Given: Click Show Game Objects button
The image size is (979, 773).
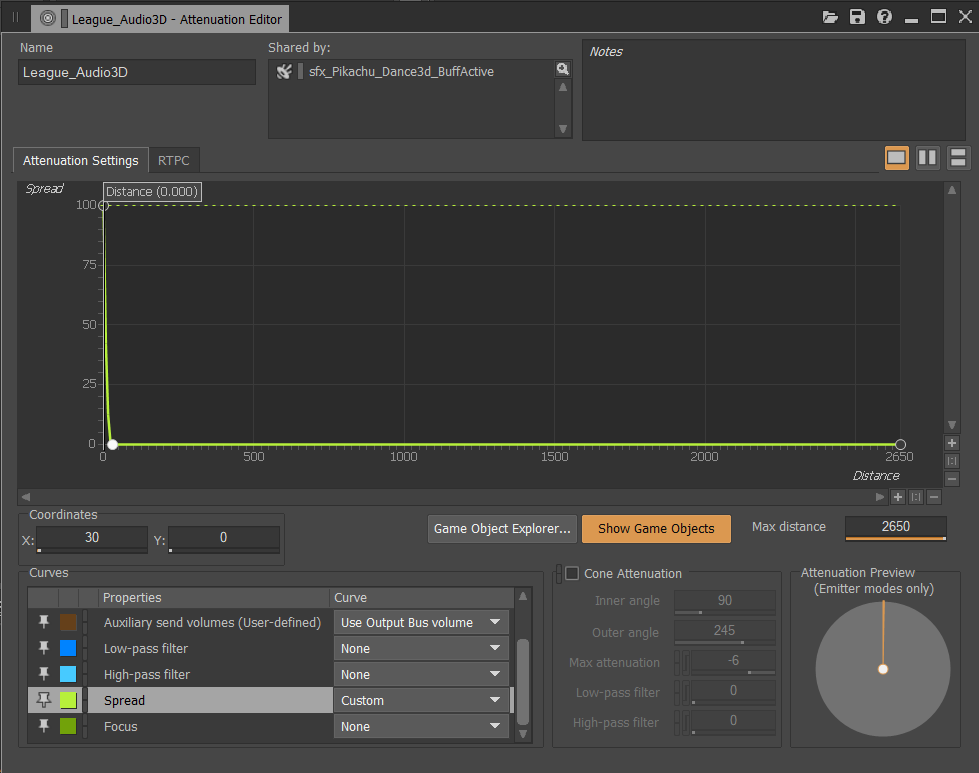Looking at the screenshot, I should click(656, 529).
